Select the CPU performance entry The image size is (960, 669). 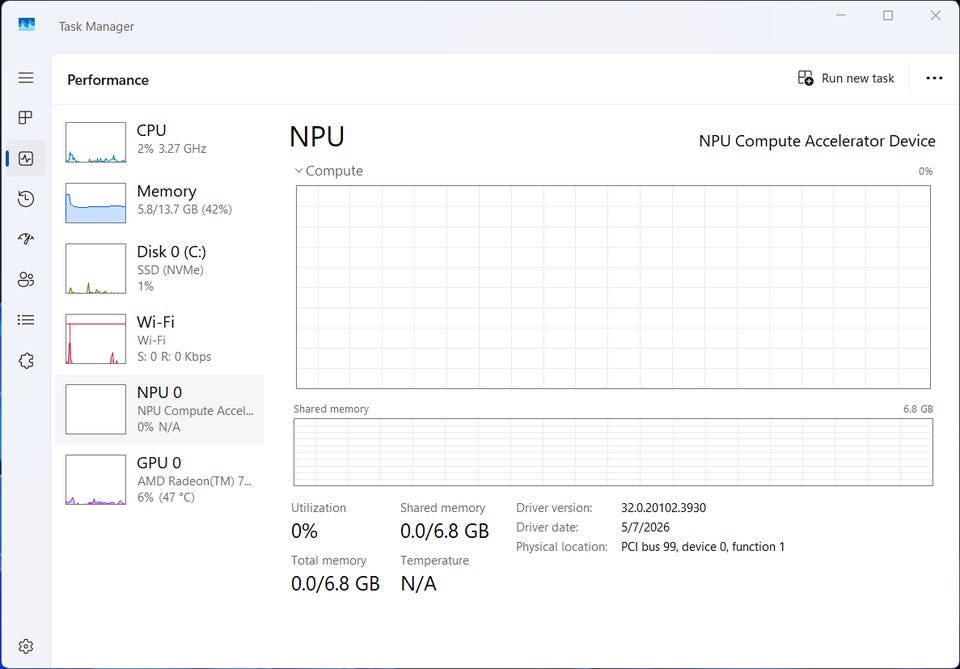point(159,141)
